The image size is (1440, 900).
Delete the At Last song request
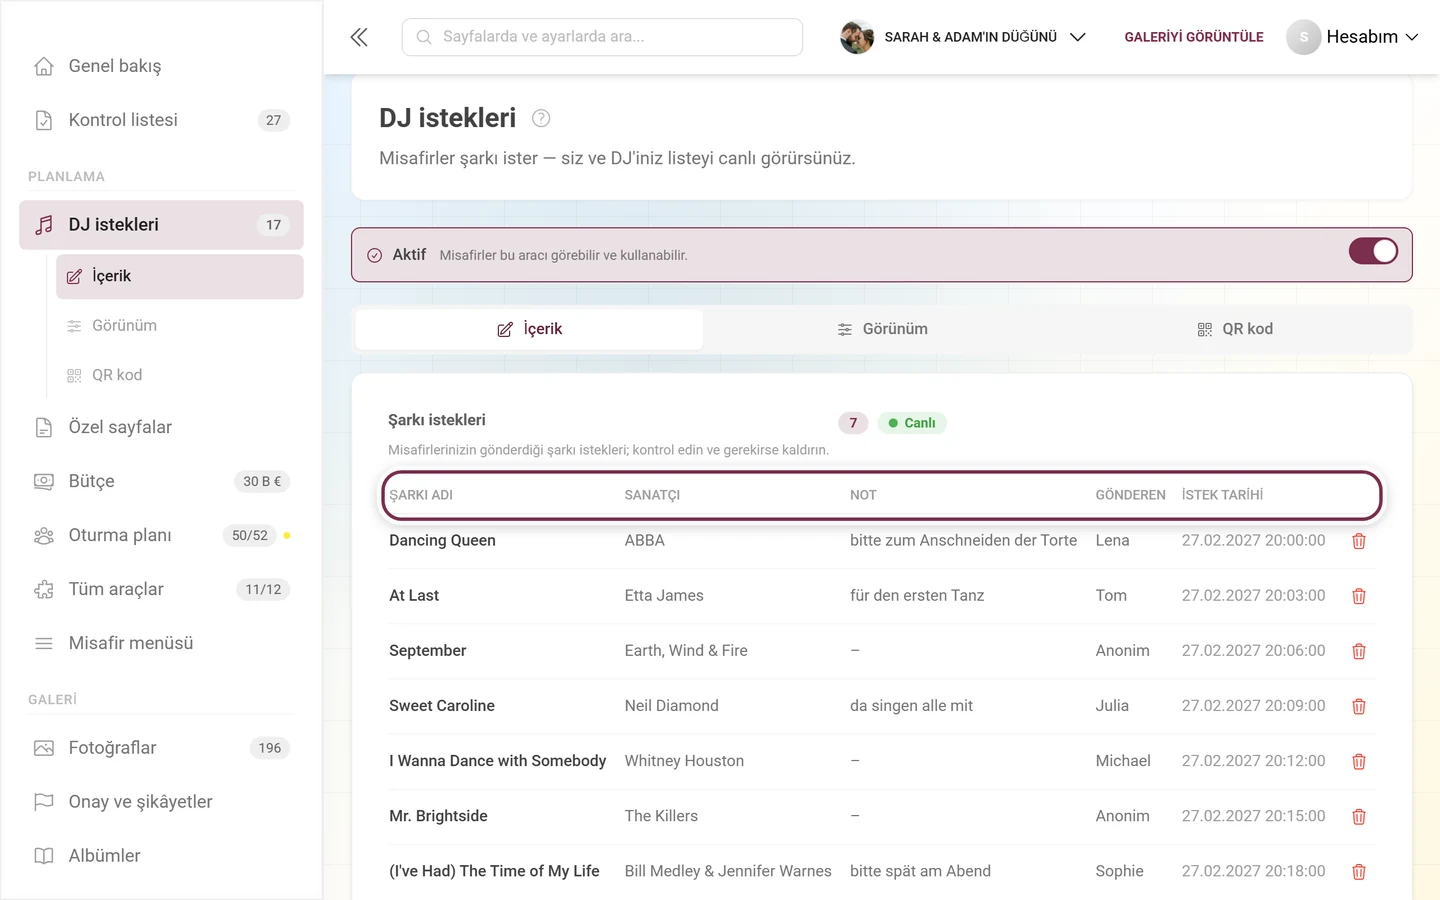(1359, 596)
